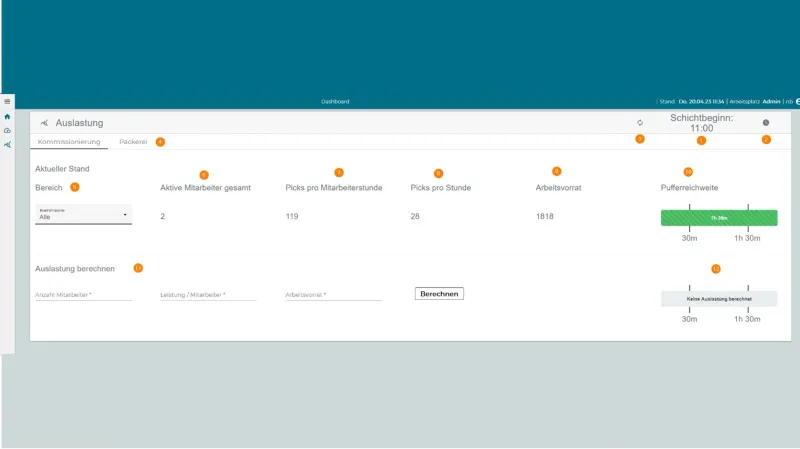The width and height of the screenshot is (800, 449).
Task: Click the Admin user name in header
Action: click(x=771, y=102)
